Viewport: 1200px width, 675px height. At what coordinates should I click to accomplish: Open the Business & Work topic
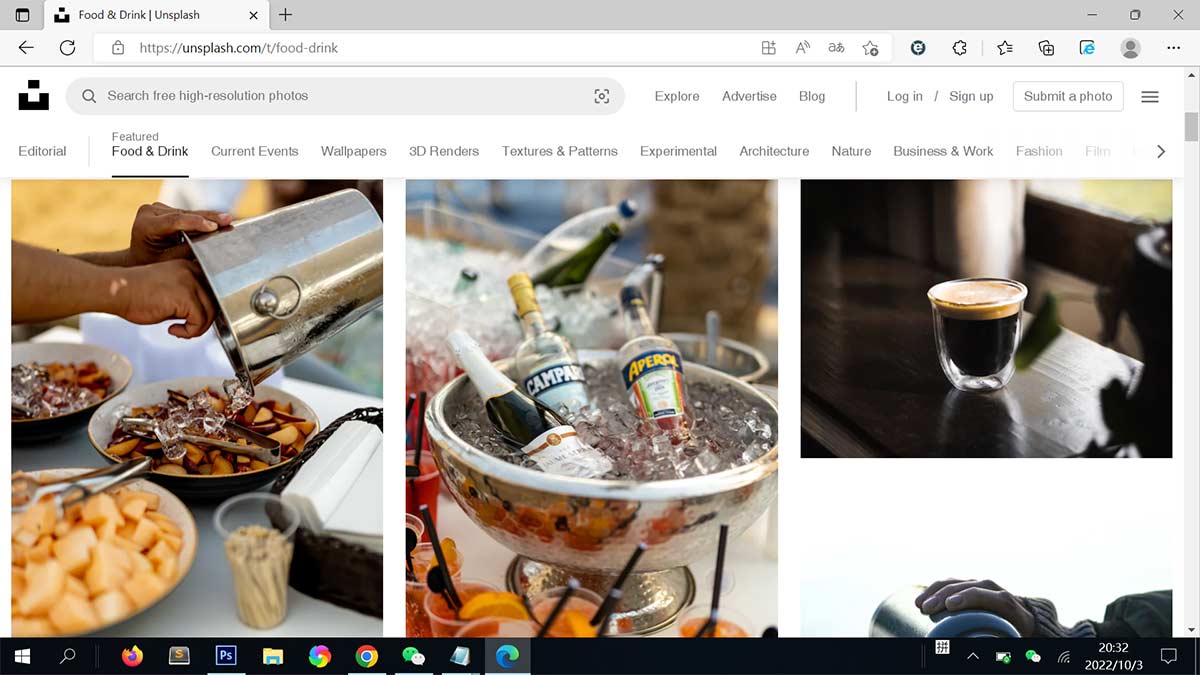point(943,151)
